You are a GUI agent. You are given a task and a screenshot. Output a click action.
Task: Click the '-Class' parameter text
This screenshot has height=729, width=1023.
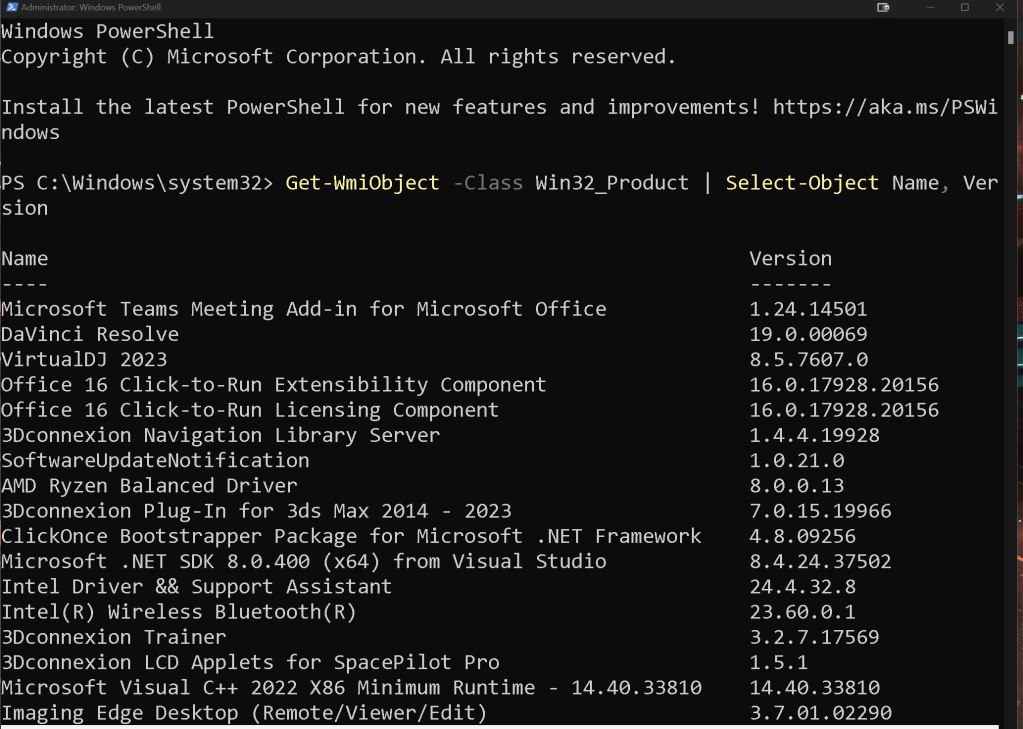click(x=487, y=183)
